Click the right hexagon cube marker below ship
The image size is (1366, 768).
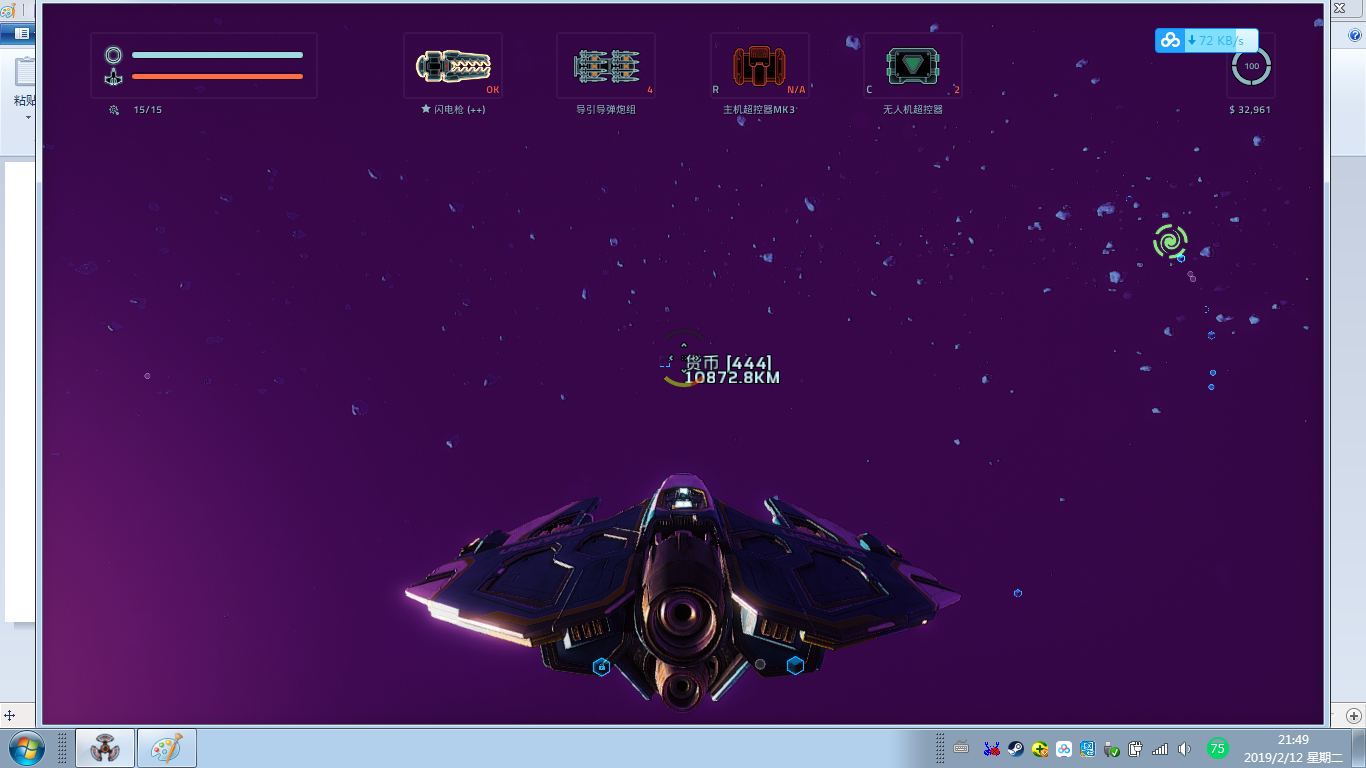[x=795, y=665]
